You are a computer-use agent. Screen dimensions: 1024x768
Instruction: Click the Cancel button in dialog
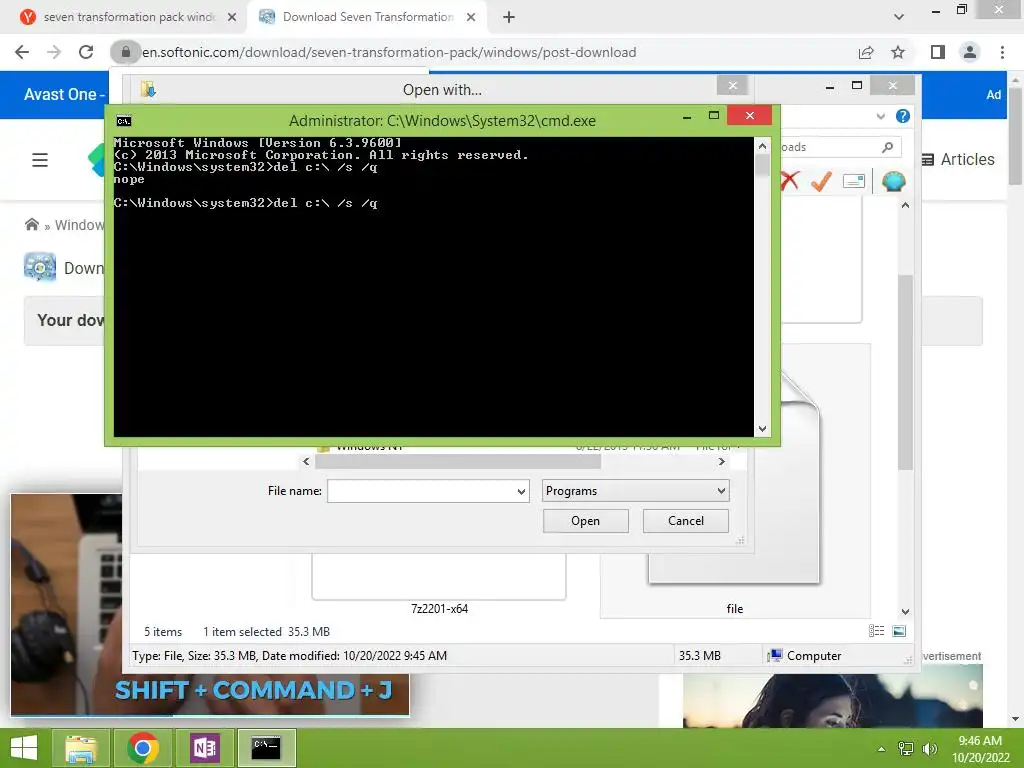(686, 520)
